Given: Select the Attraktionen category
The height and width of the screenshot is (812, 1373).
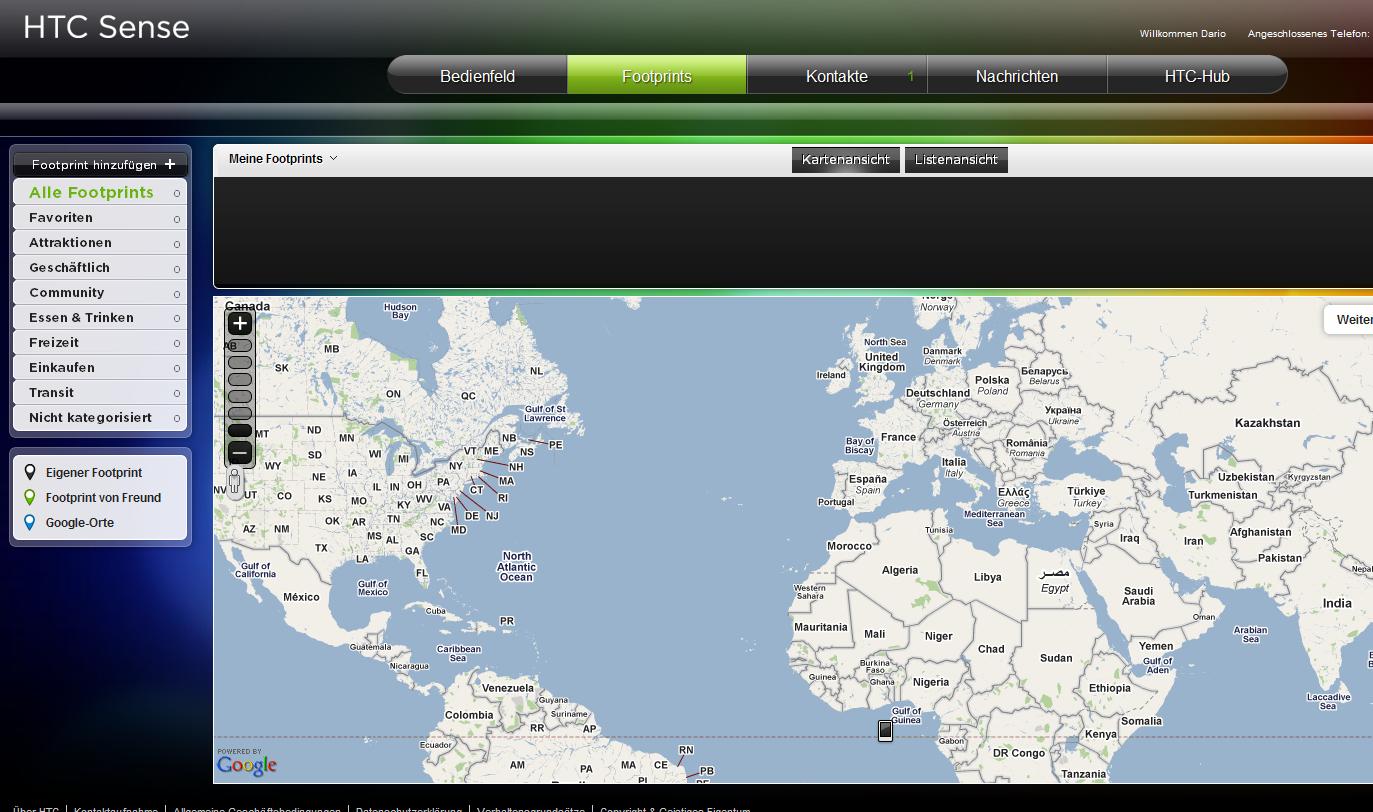Looking at the screenshot, I should 100,242.
